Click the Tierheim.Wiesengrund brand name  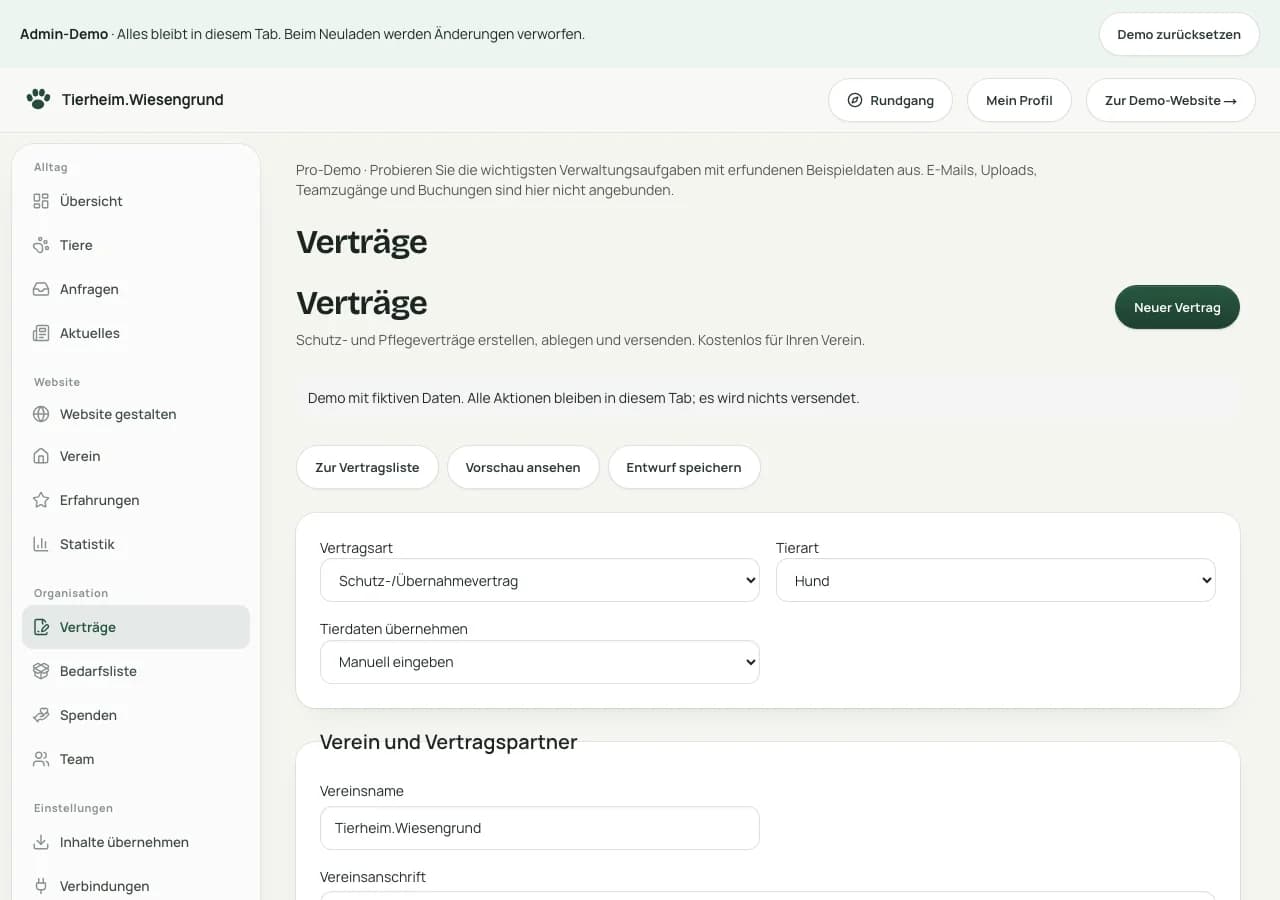pos(143,99)
